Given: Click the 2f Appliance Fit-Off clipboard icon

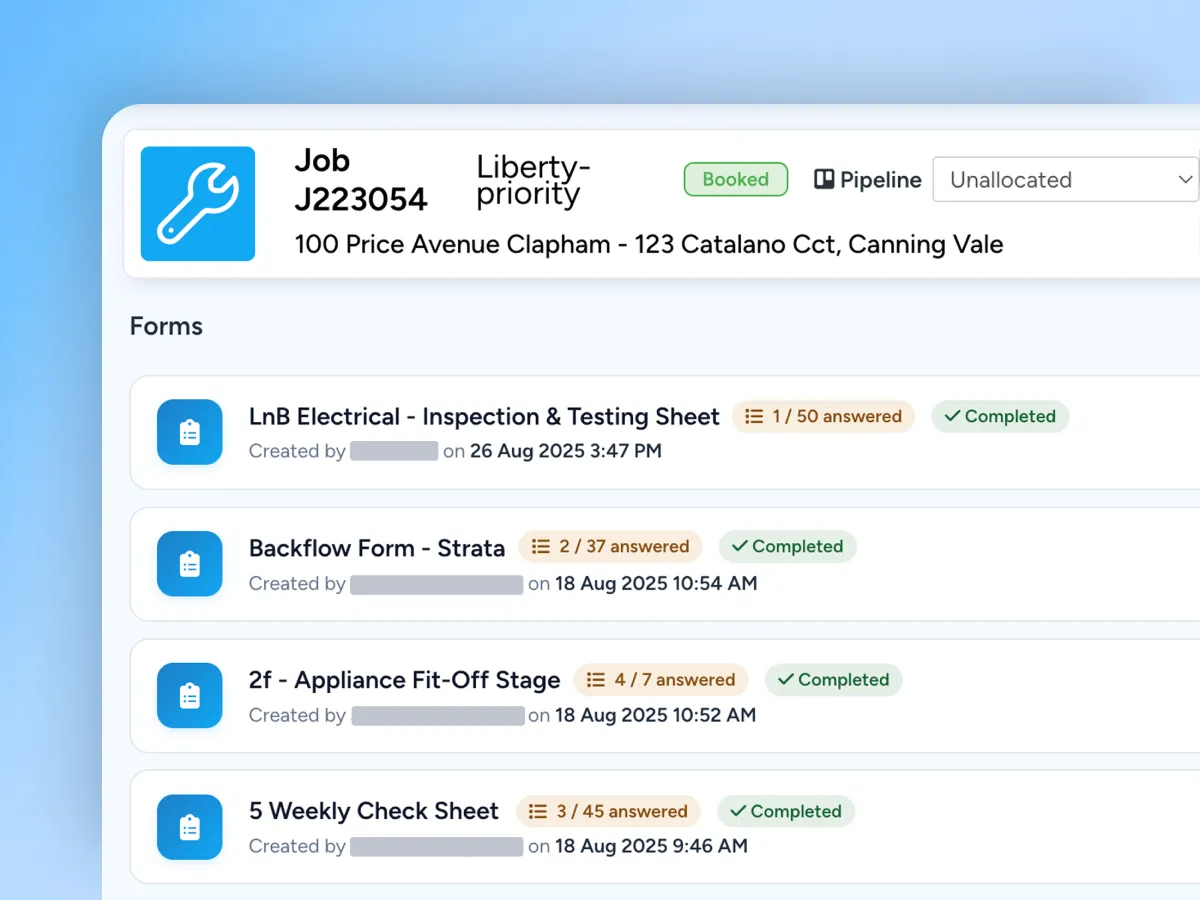Looking at the screenshot, I should click(x=190, y=695).
